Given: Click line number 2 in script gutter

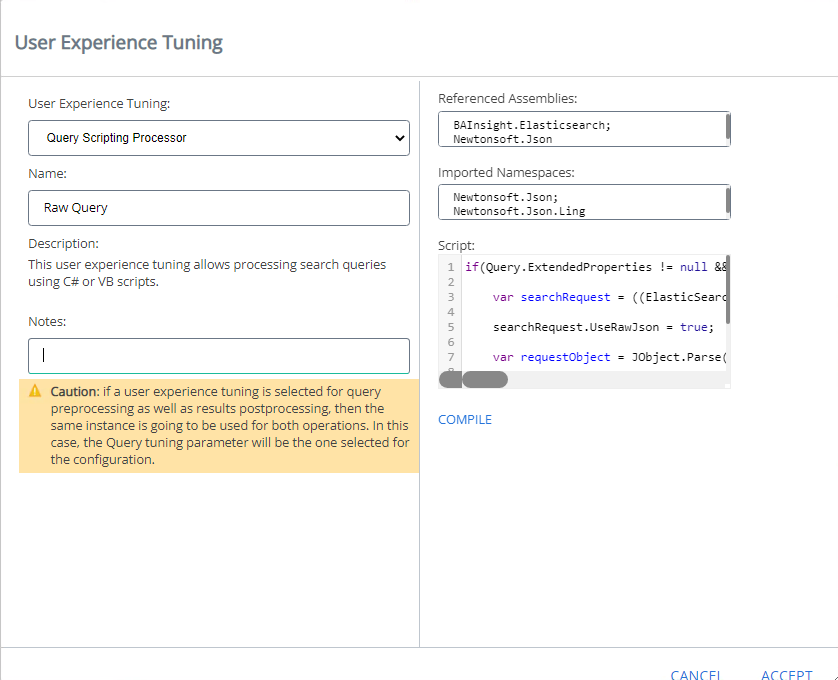Looking at the screenshot, I should pos(451,282).
